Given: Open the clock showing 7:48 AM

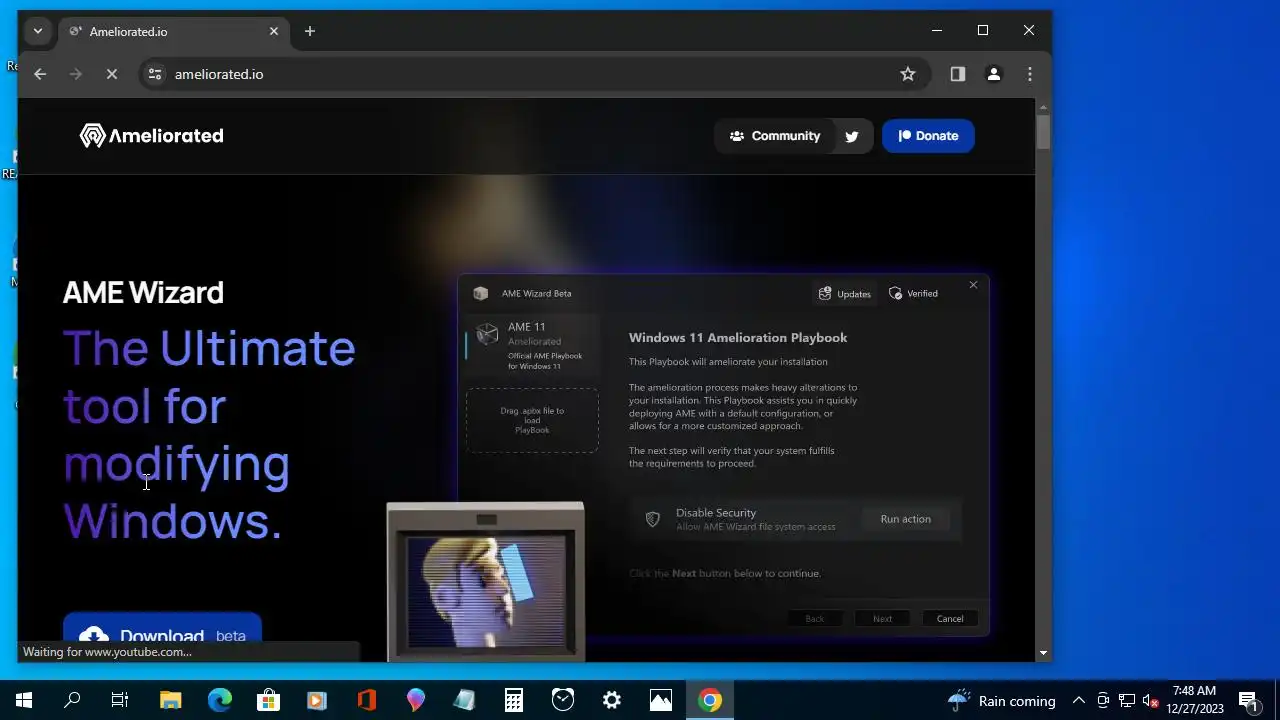Looking at the screenshot, I should coord(1195,700).
